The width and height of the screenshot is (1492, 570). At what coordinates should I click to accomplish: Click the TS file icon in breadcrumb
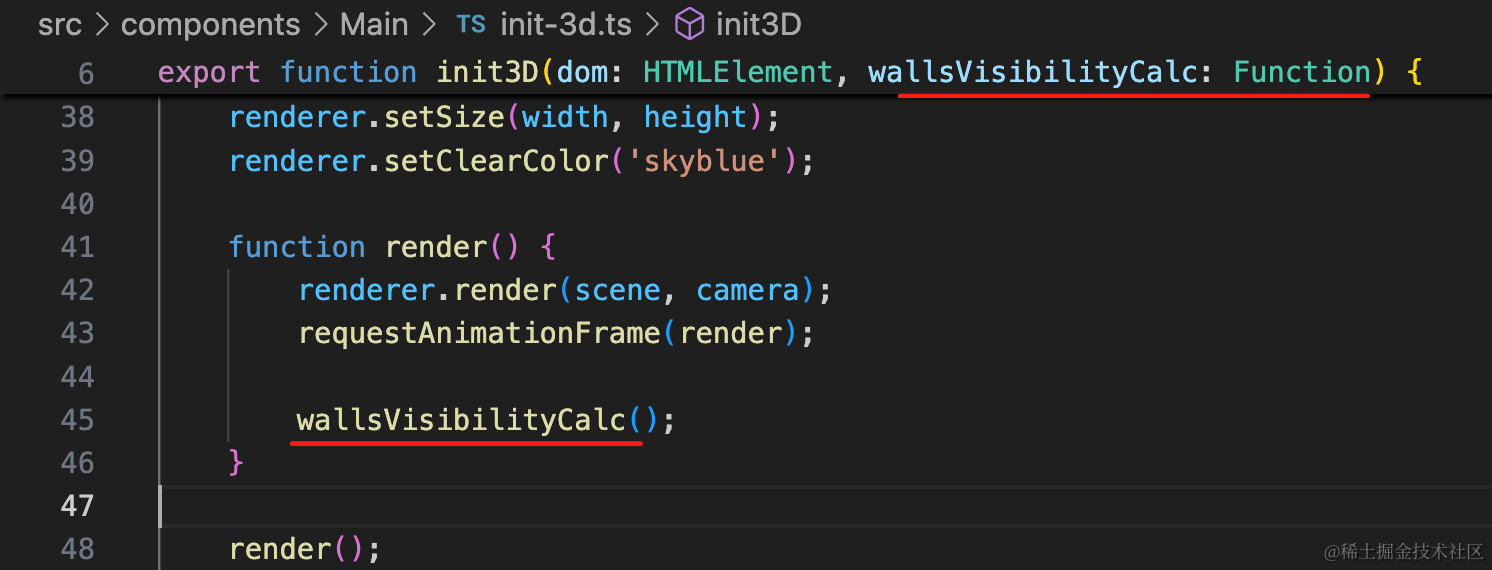(471, 24)
